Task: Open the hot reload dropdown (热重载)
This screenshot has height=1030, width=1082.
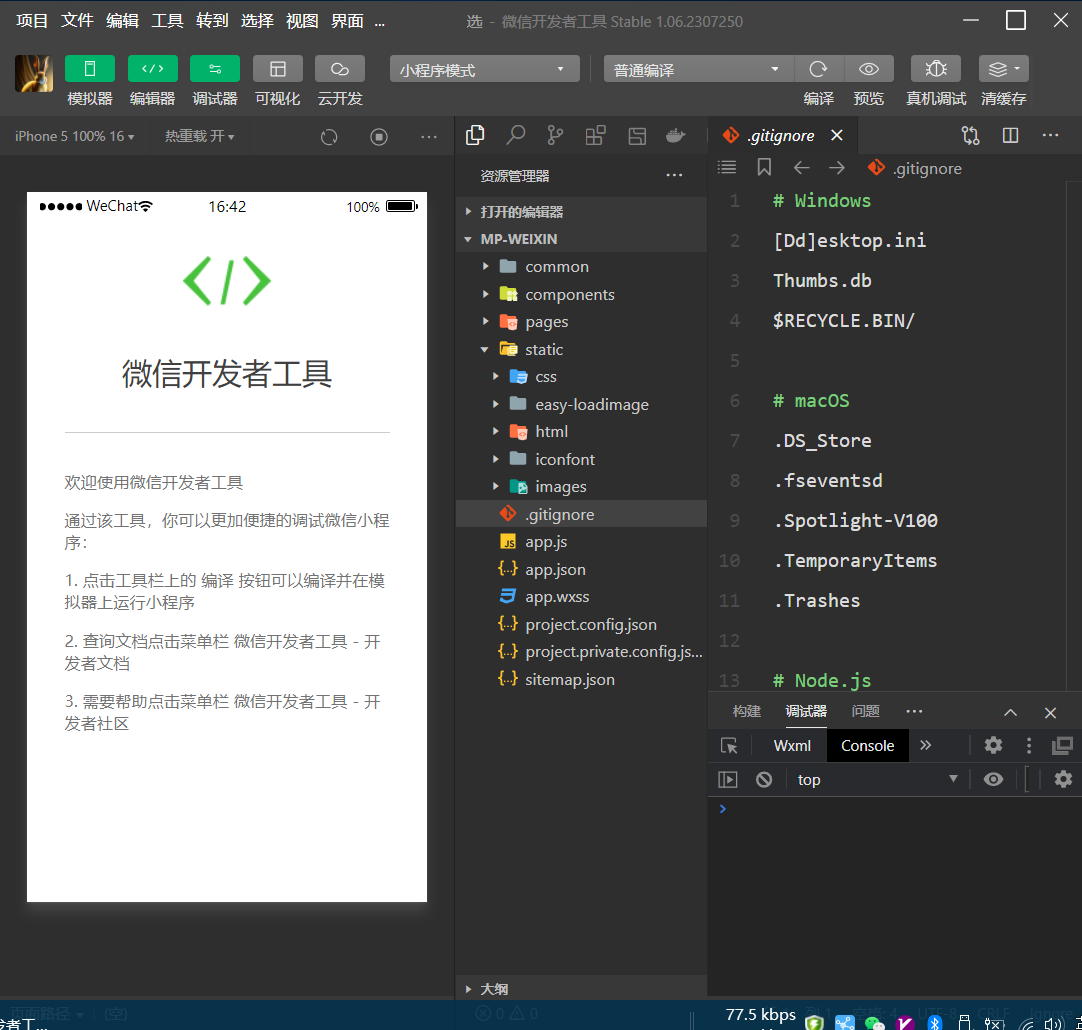Action: pos(200,136)
